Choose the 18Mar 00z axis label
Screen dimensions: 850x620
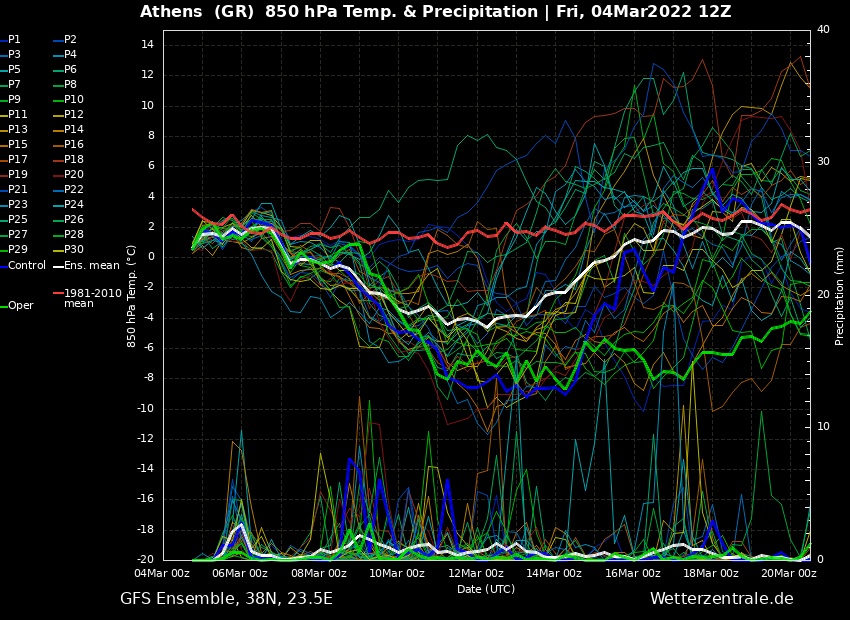click(x=711, y=573)
